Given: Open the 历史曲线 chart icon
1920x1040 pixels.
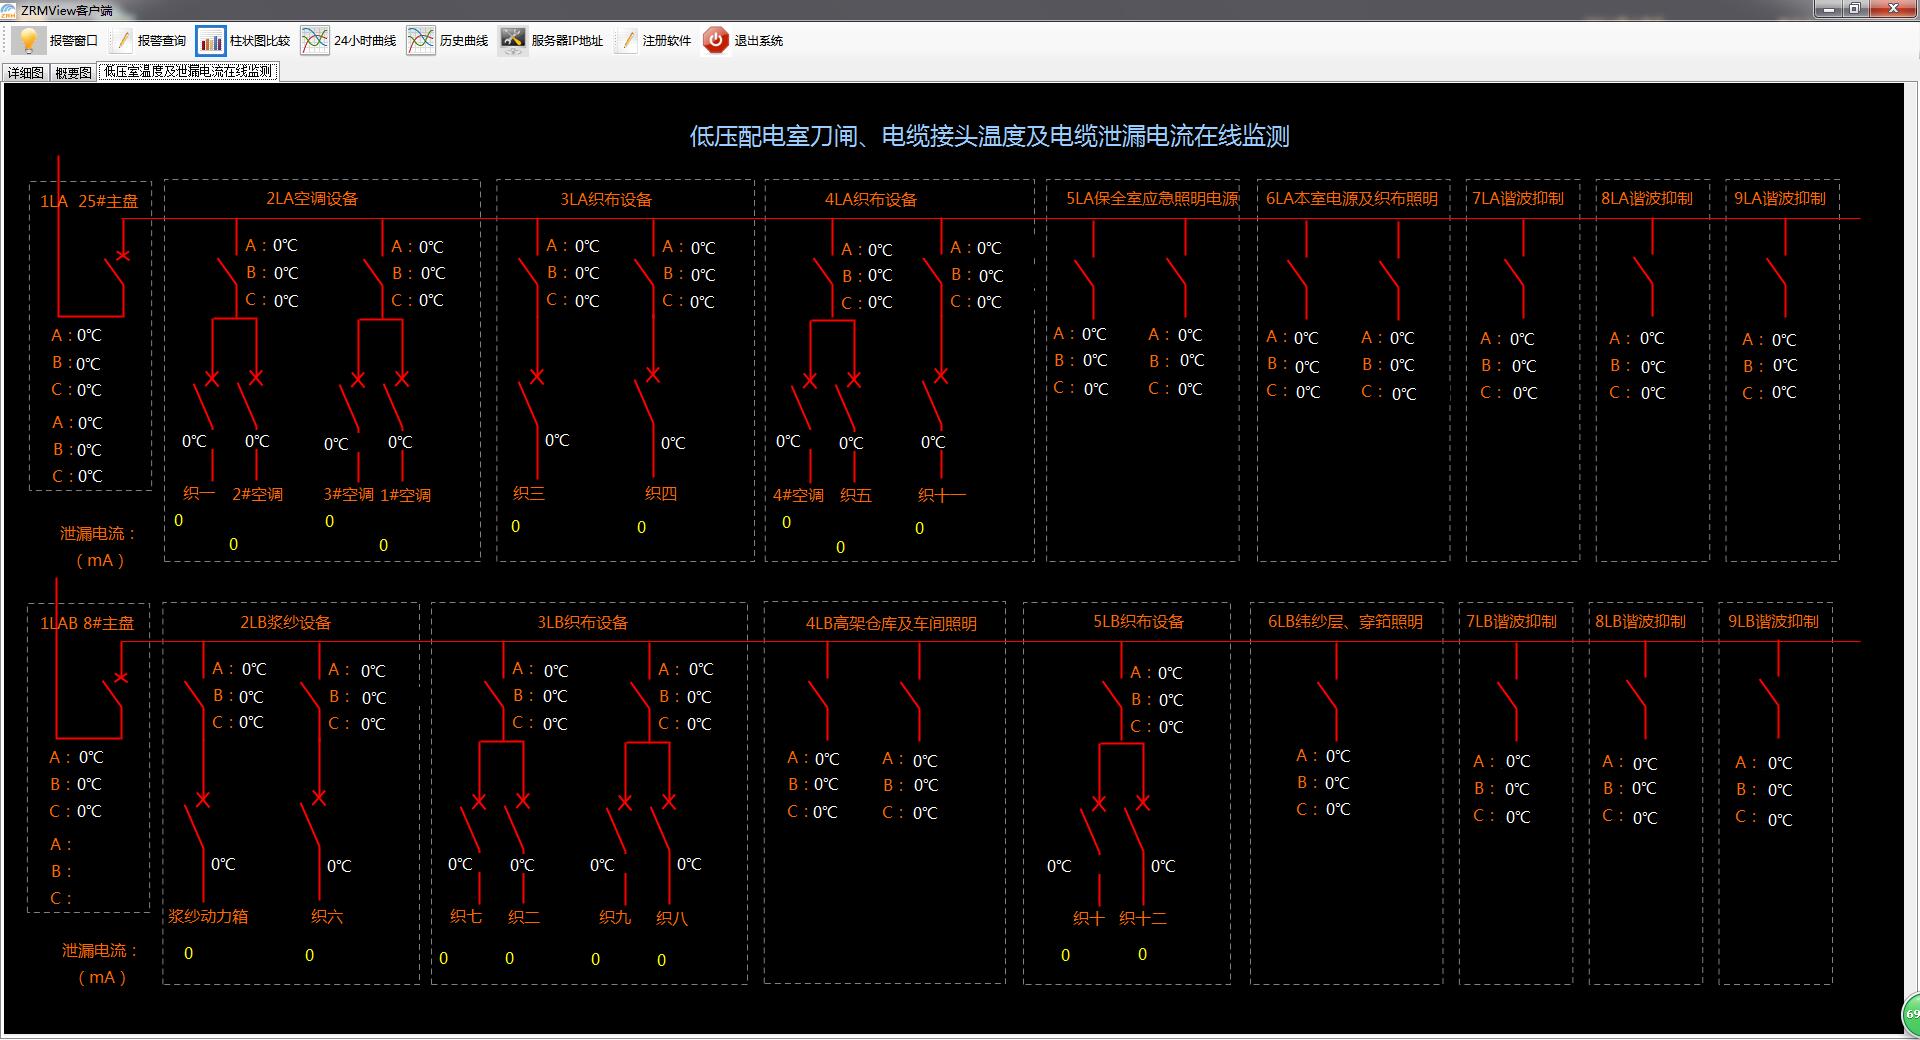Looking at the screenshot, I should tap(421, 41).
